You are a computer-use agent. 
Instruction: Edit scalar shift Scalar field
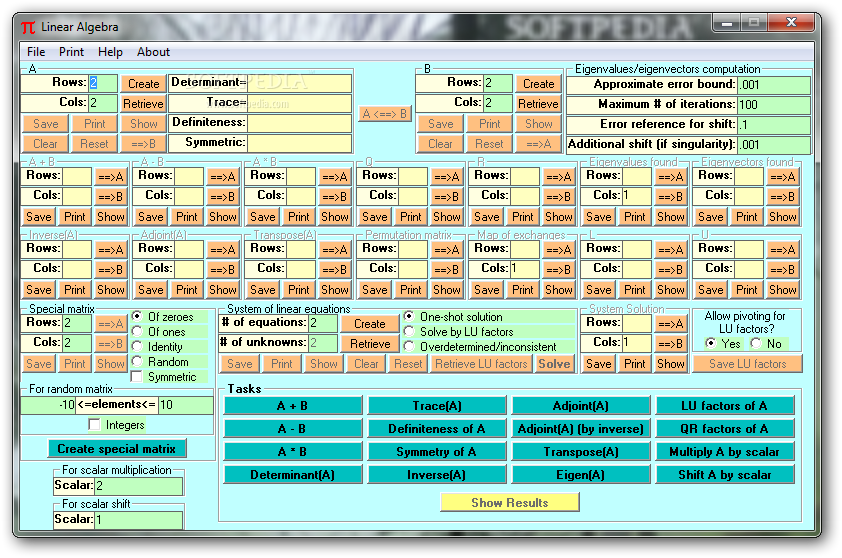tap(139, 520)
